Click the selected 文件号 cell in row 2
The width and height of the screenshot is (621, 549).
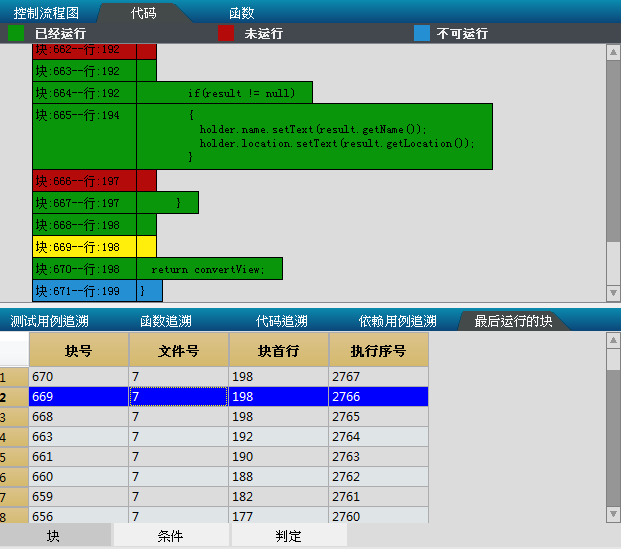(179, 396)
